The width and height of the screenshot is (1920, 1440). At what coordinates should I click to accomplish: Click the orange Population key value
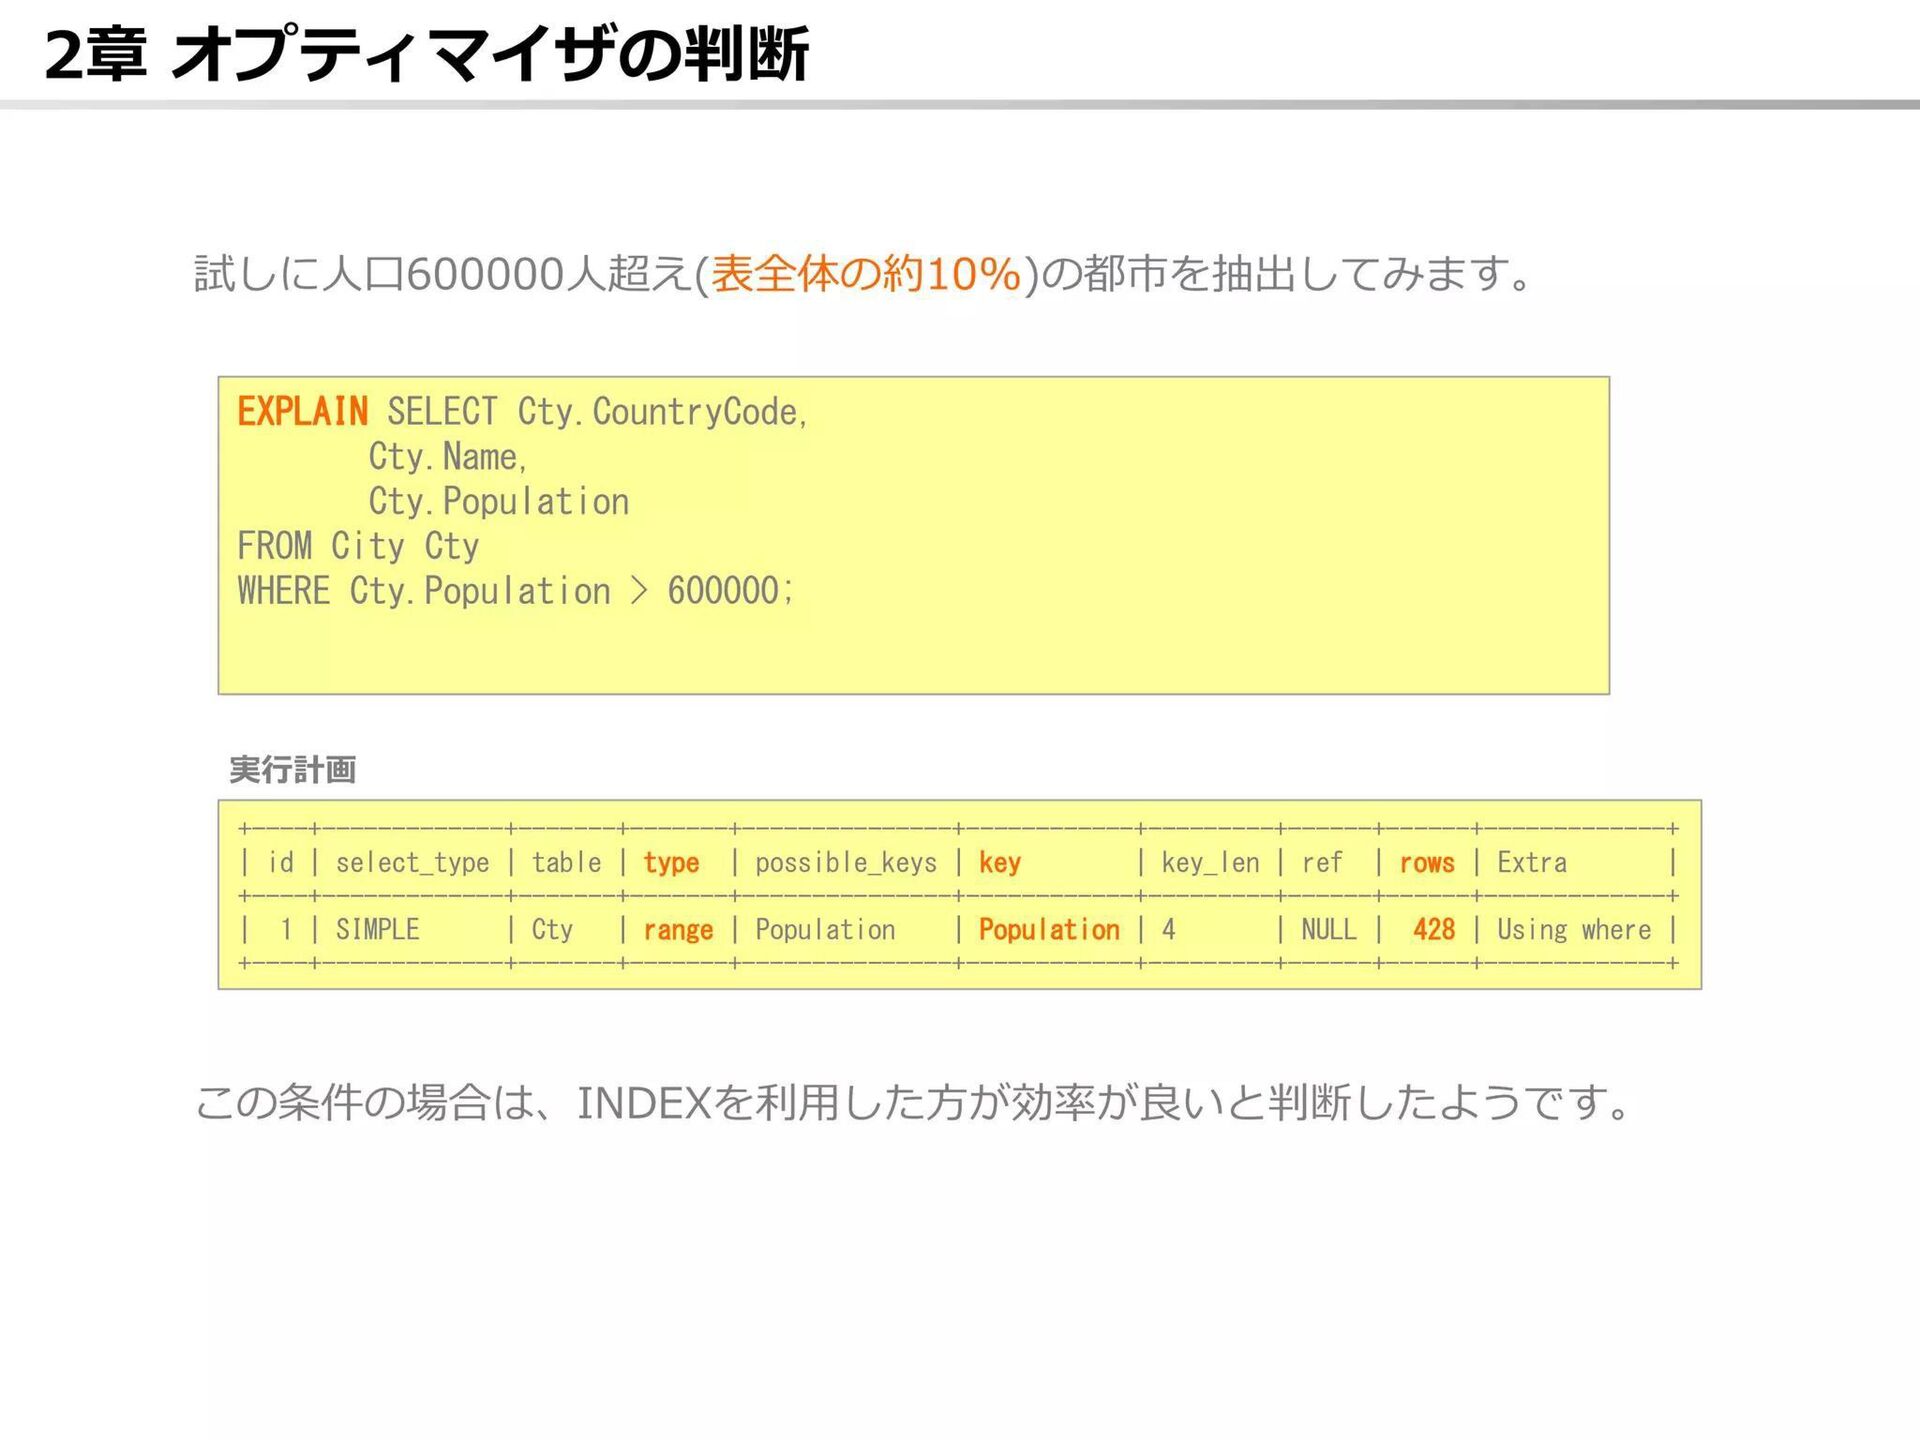pyautogui.click(x=1049, y=930)
